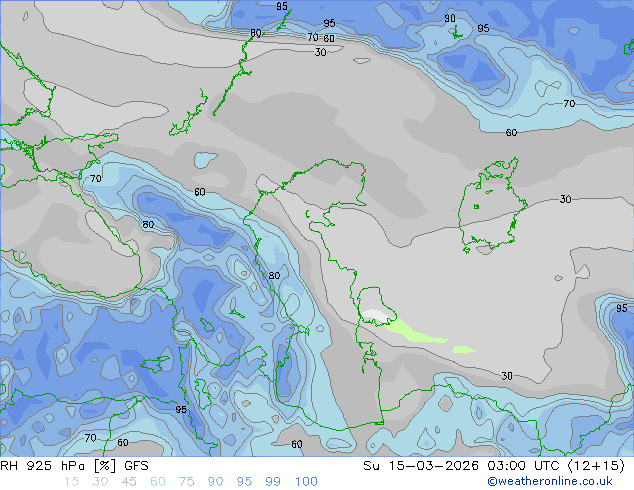
Task: Select the 45 value in the legend scale
Action: point(129,482)
